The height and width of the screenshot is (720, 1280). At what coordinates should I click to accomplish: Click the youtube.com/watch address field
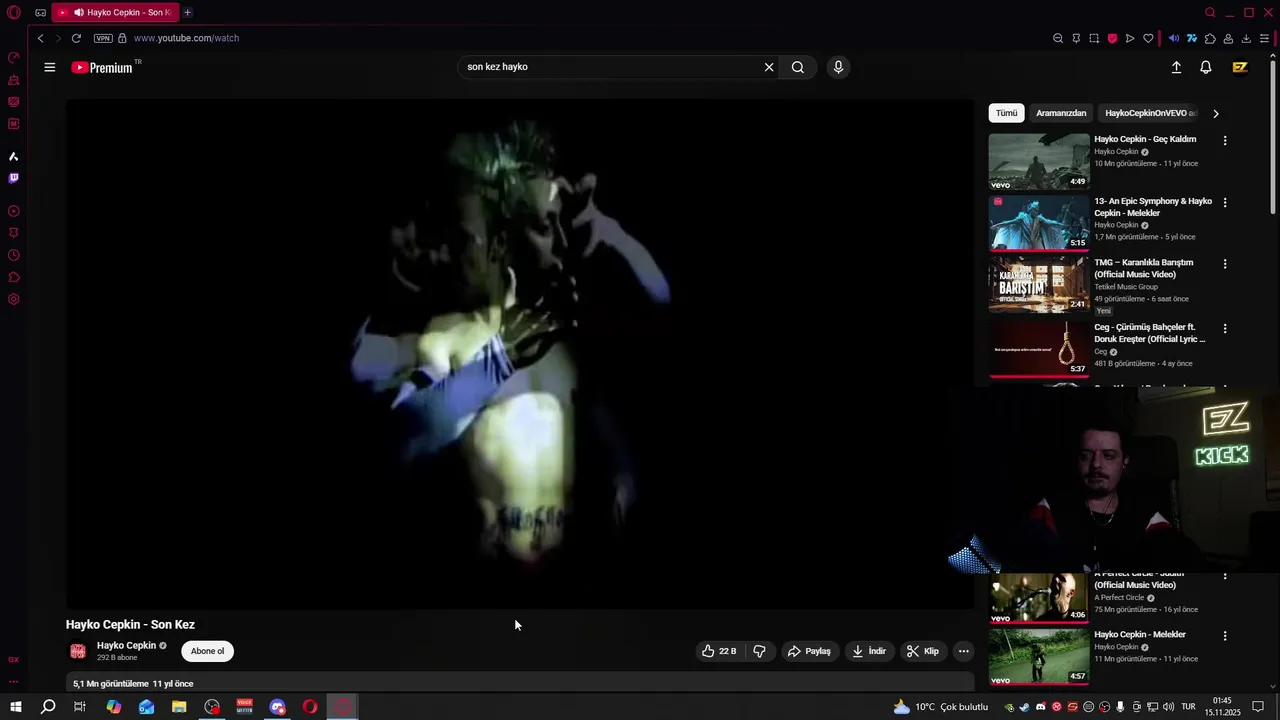186,38
